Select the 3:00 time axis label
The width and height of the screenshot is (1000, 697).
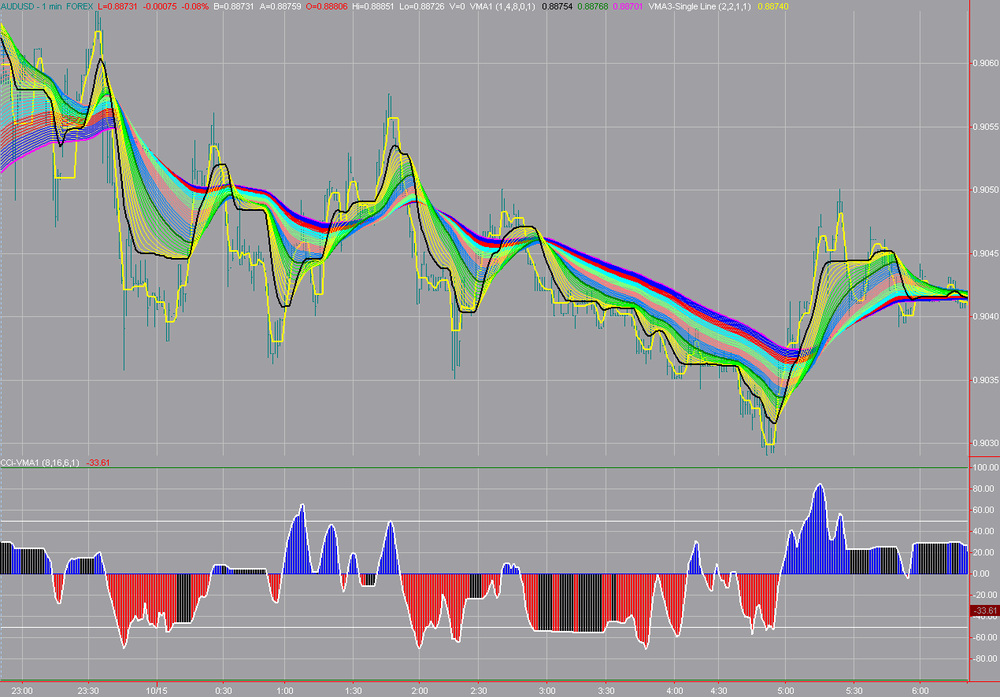click(547, 691)
